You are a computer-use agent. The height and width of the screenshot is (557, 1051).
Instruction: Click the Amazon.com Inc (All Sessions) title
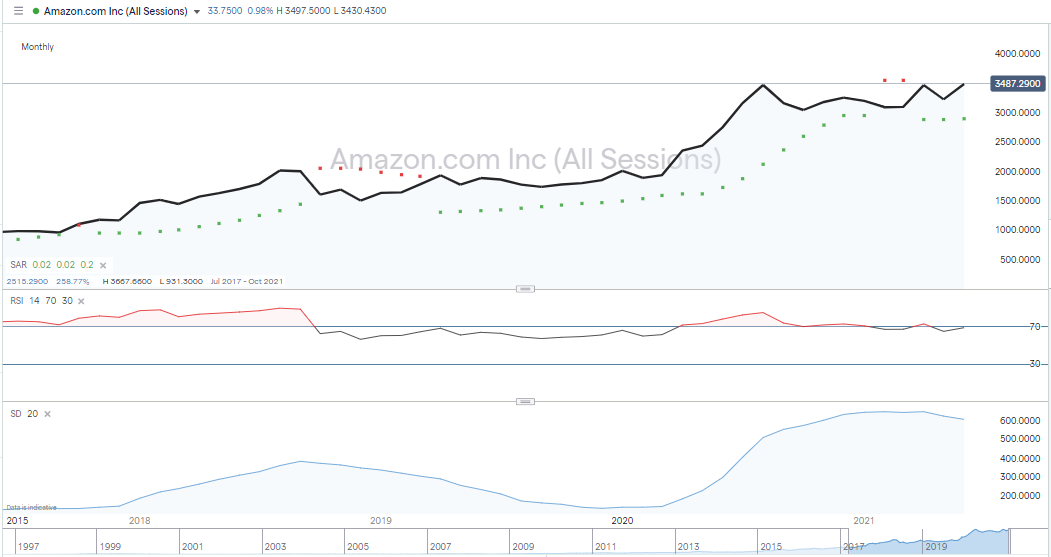(x=116, y=11)
